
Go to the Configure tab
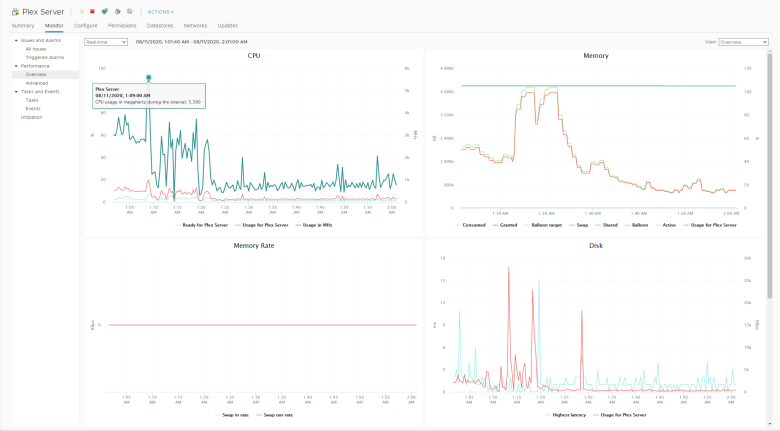click(x=86, y=25)
